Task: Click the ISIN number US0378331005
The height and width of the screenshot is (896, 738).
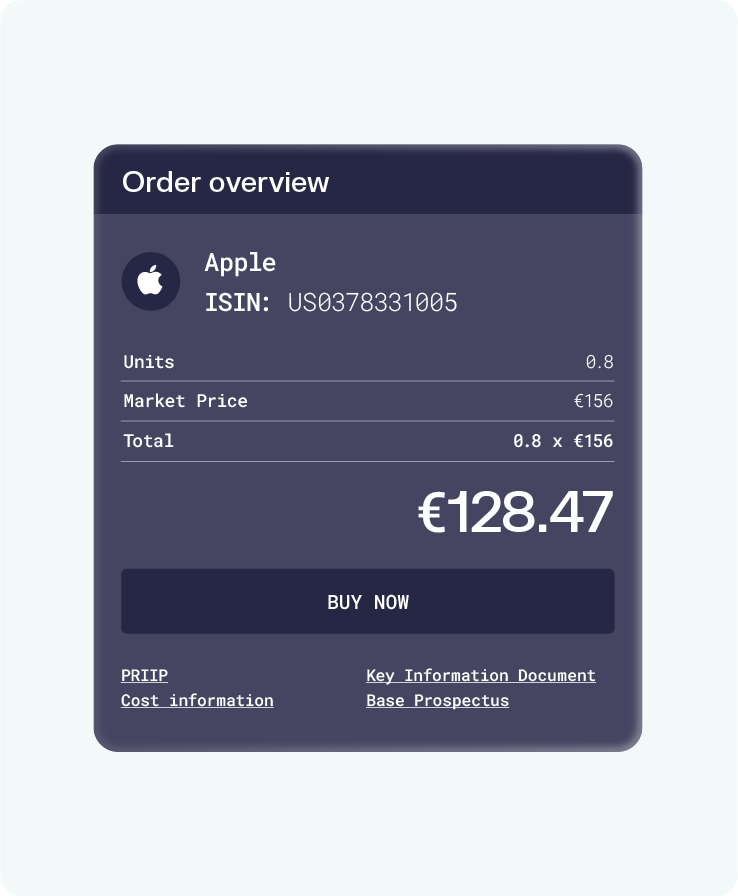Action: coord(372,303)
